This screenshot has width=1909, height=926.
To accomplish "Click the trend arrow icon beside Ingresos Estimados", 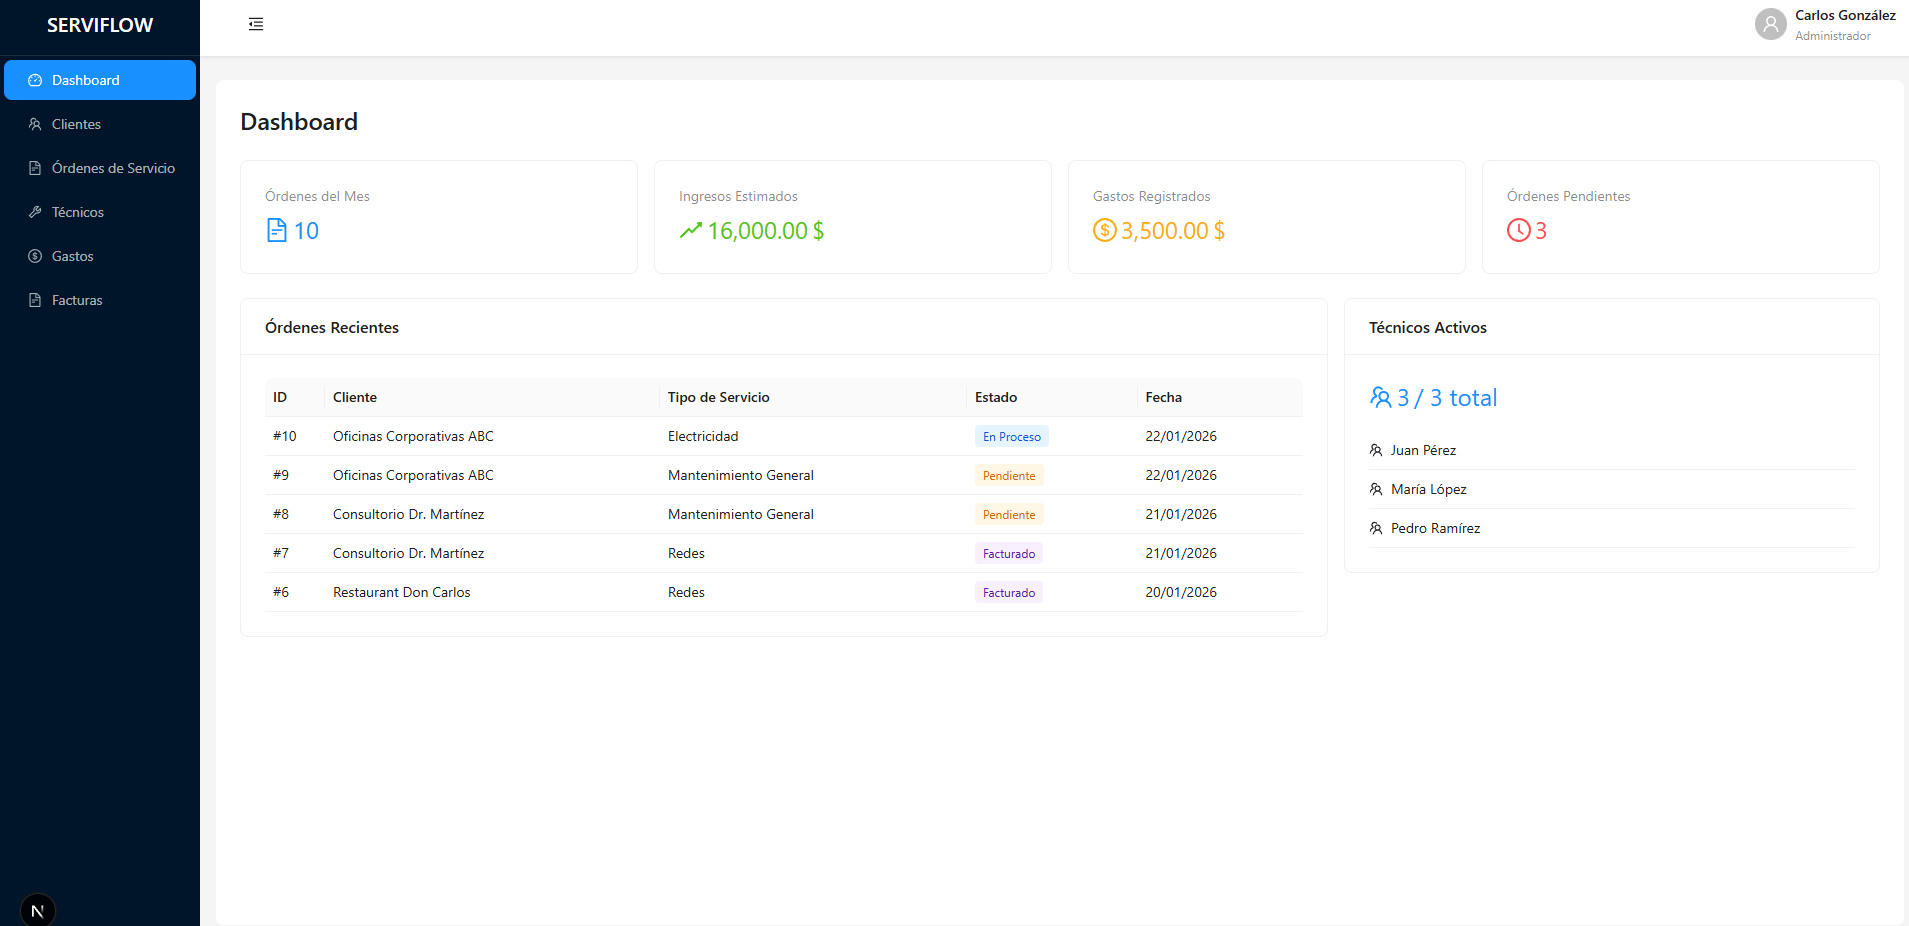I will (x=689, y=230).
